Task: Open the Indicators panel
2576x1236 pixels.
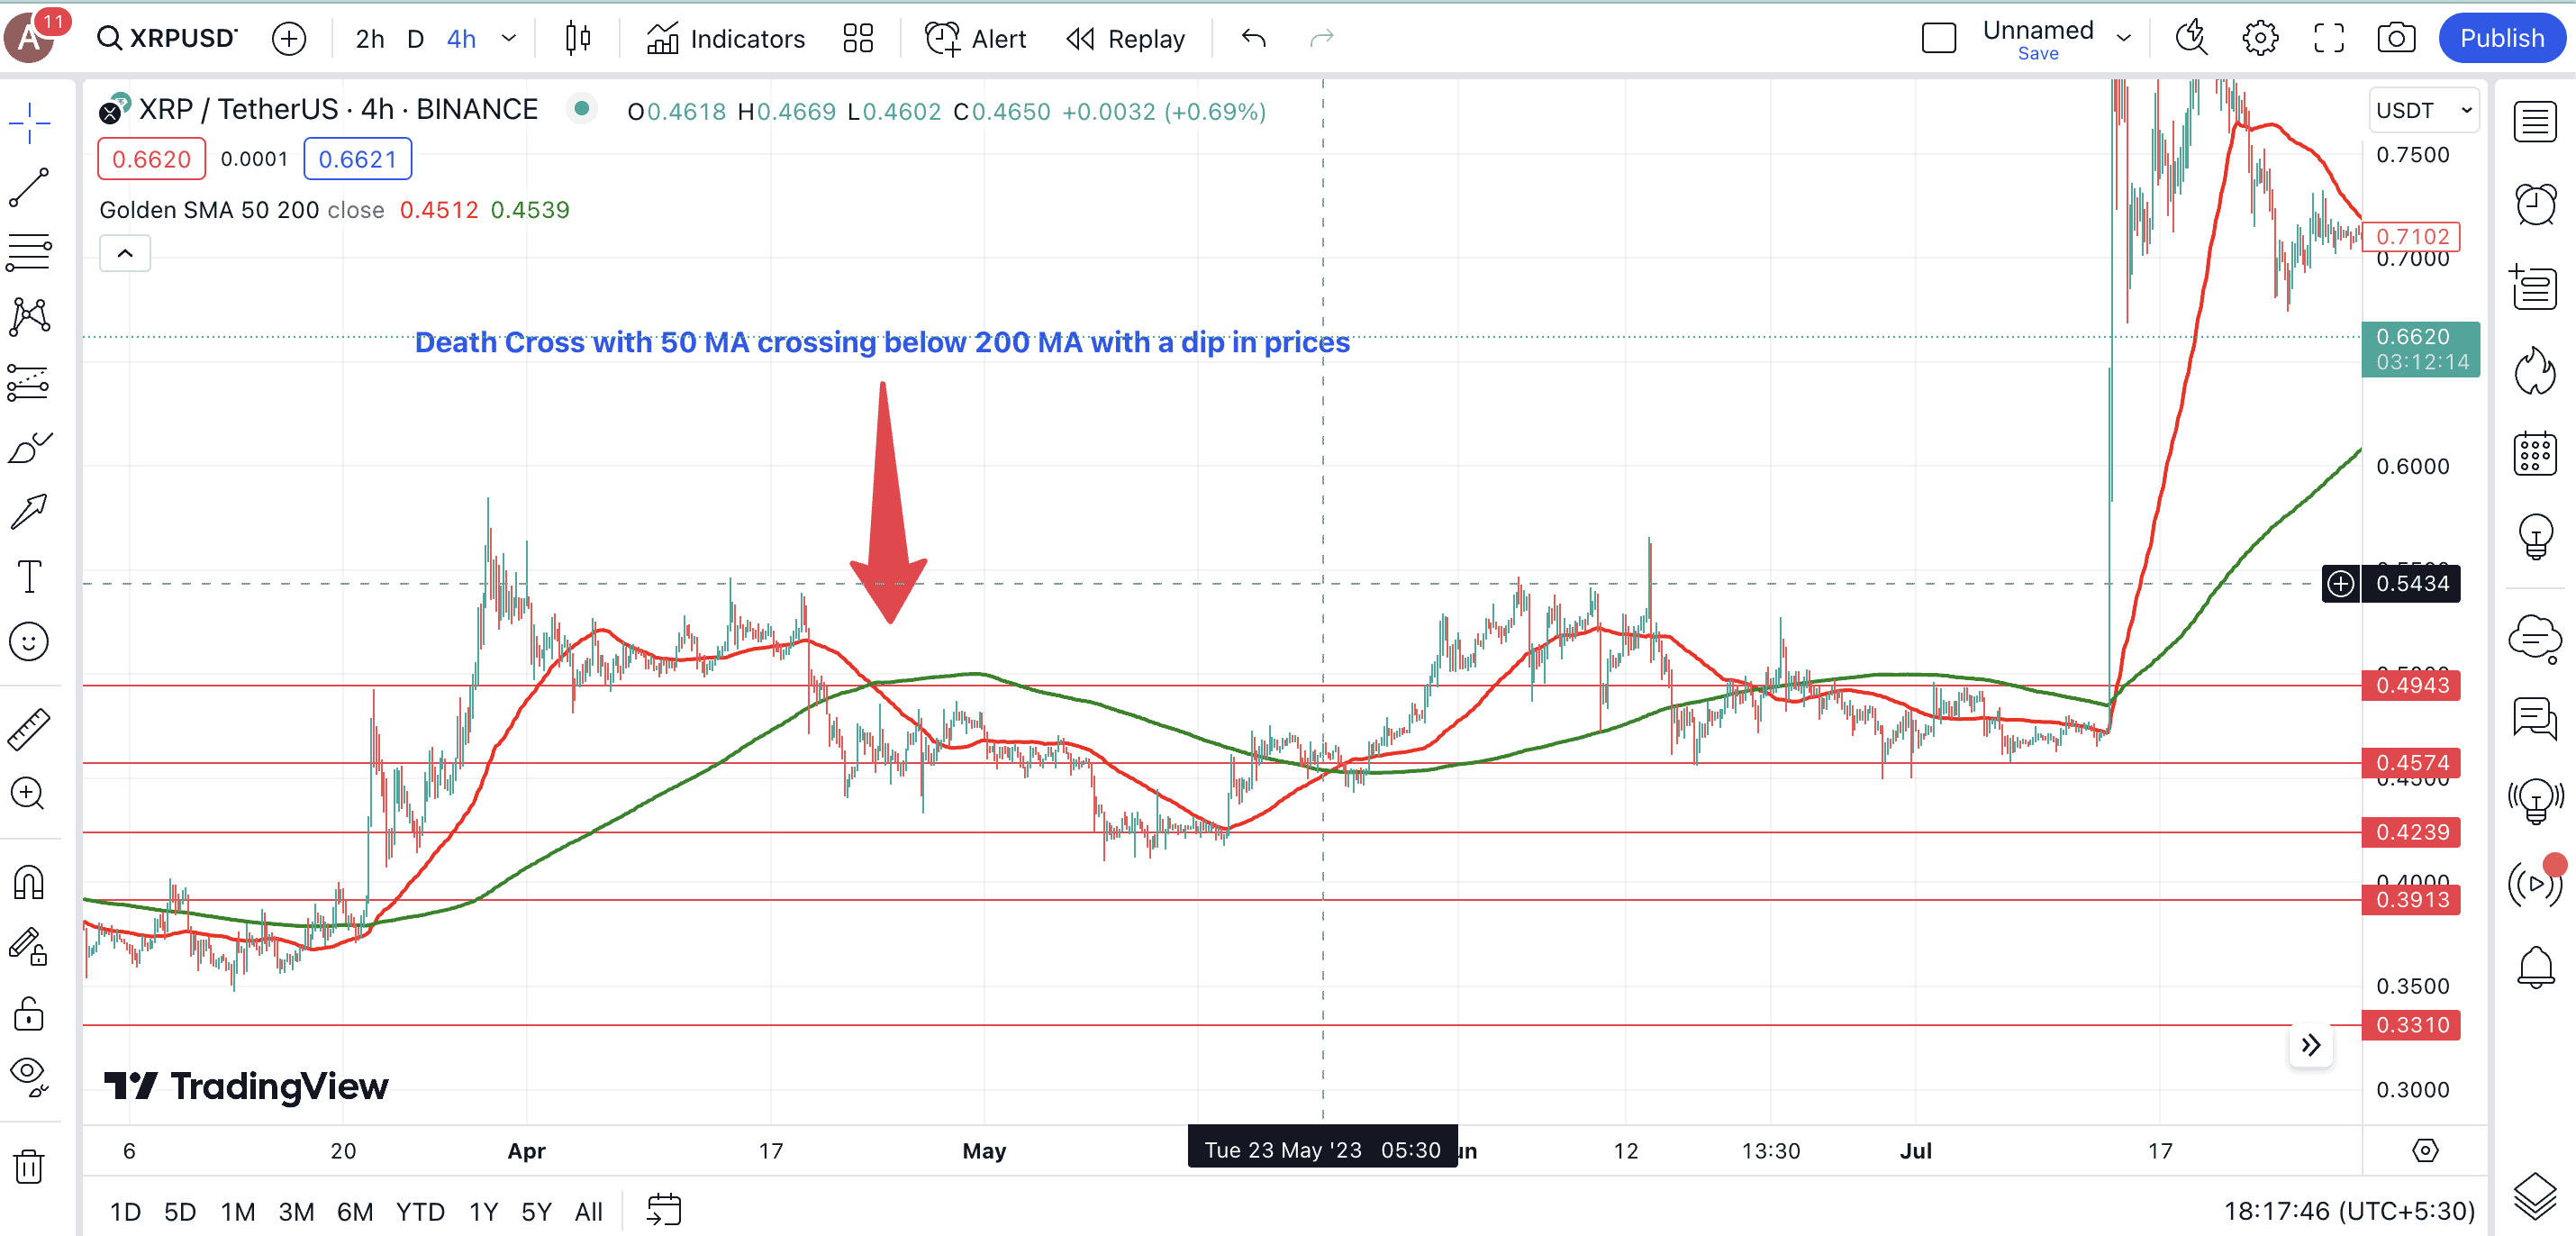Action: click(x=726, y=39)
